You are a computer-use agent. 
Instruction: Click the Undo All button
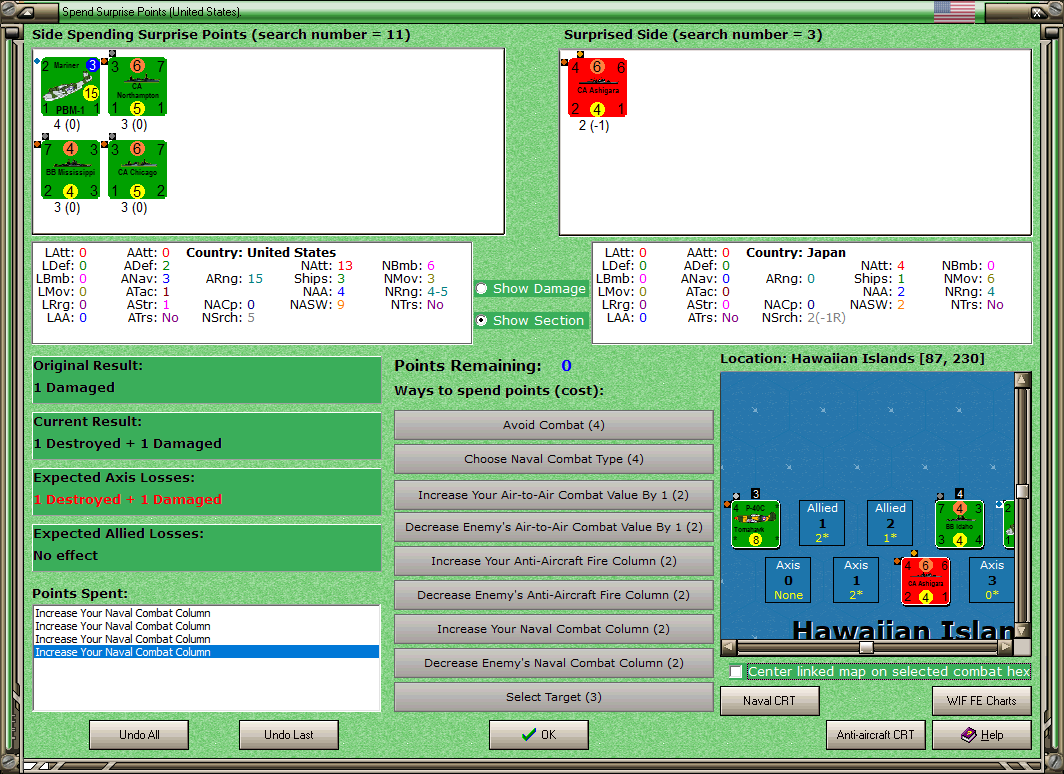pos(139,735)
